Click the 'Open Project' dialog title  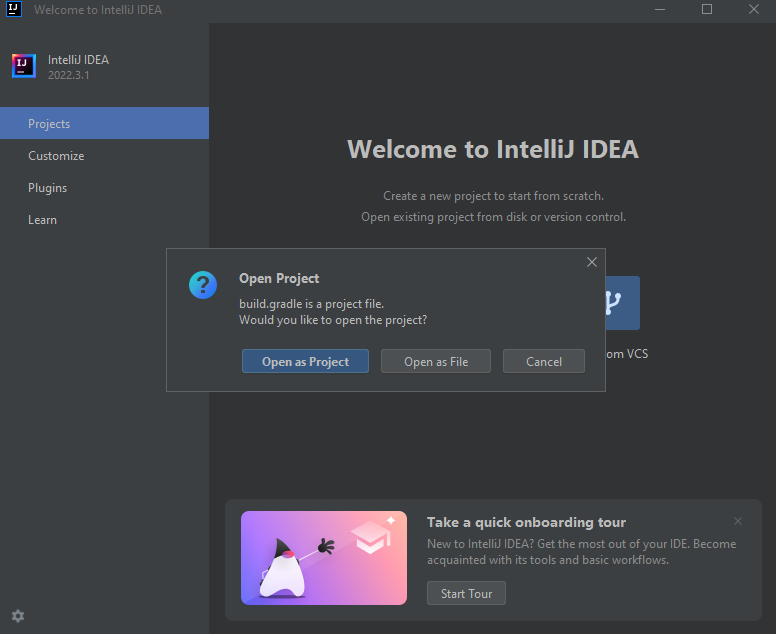click(279, 278)
